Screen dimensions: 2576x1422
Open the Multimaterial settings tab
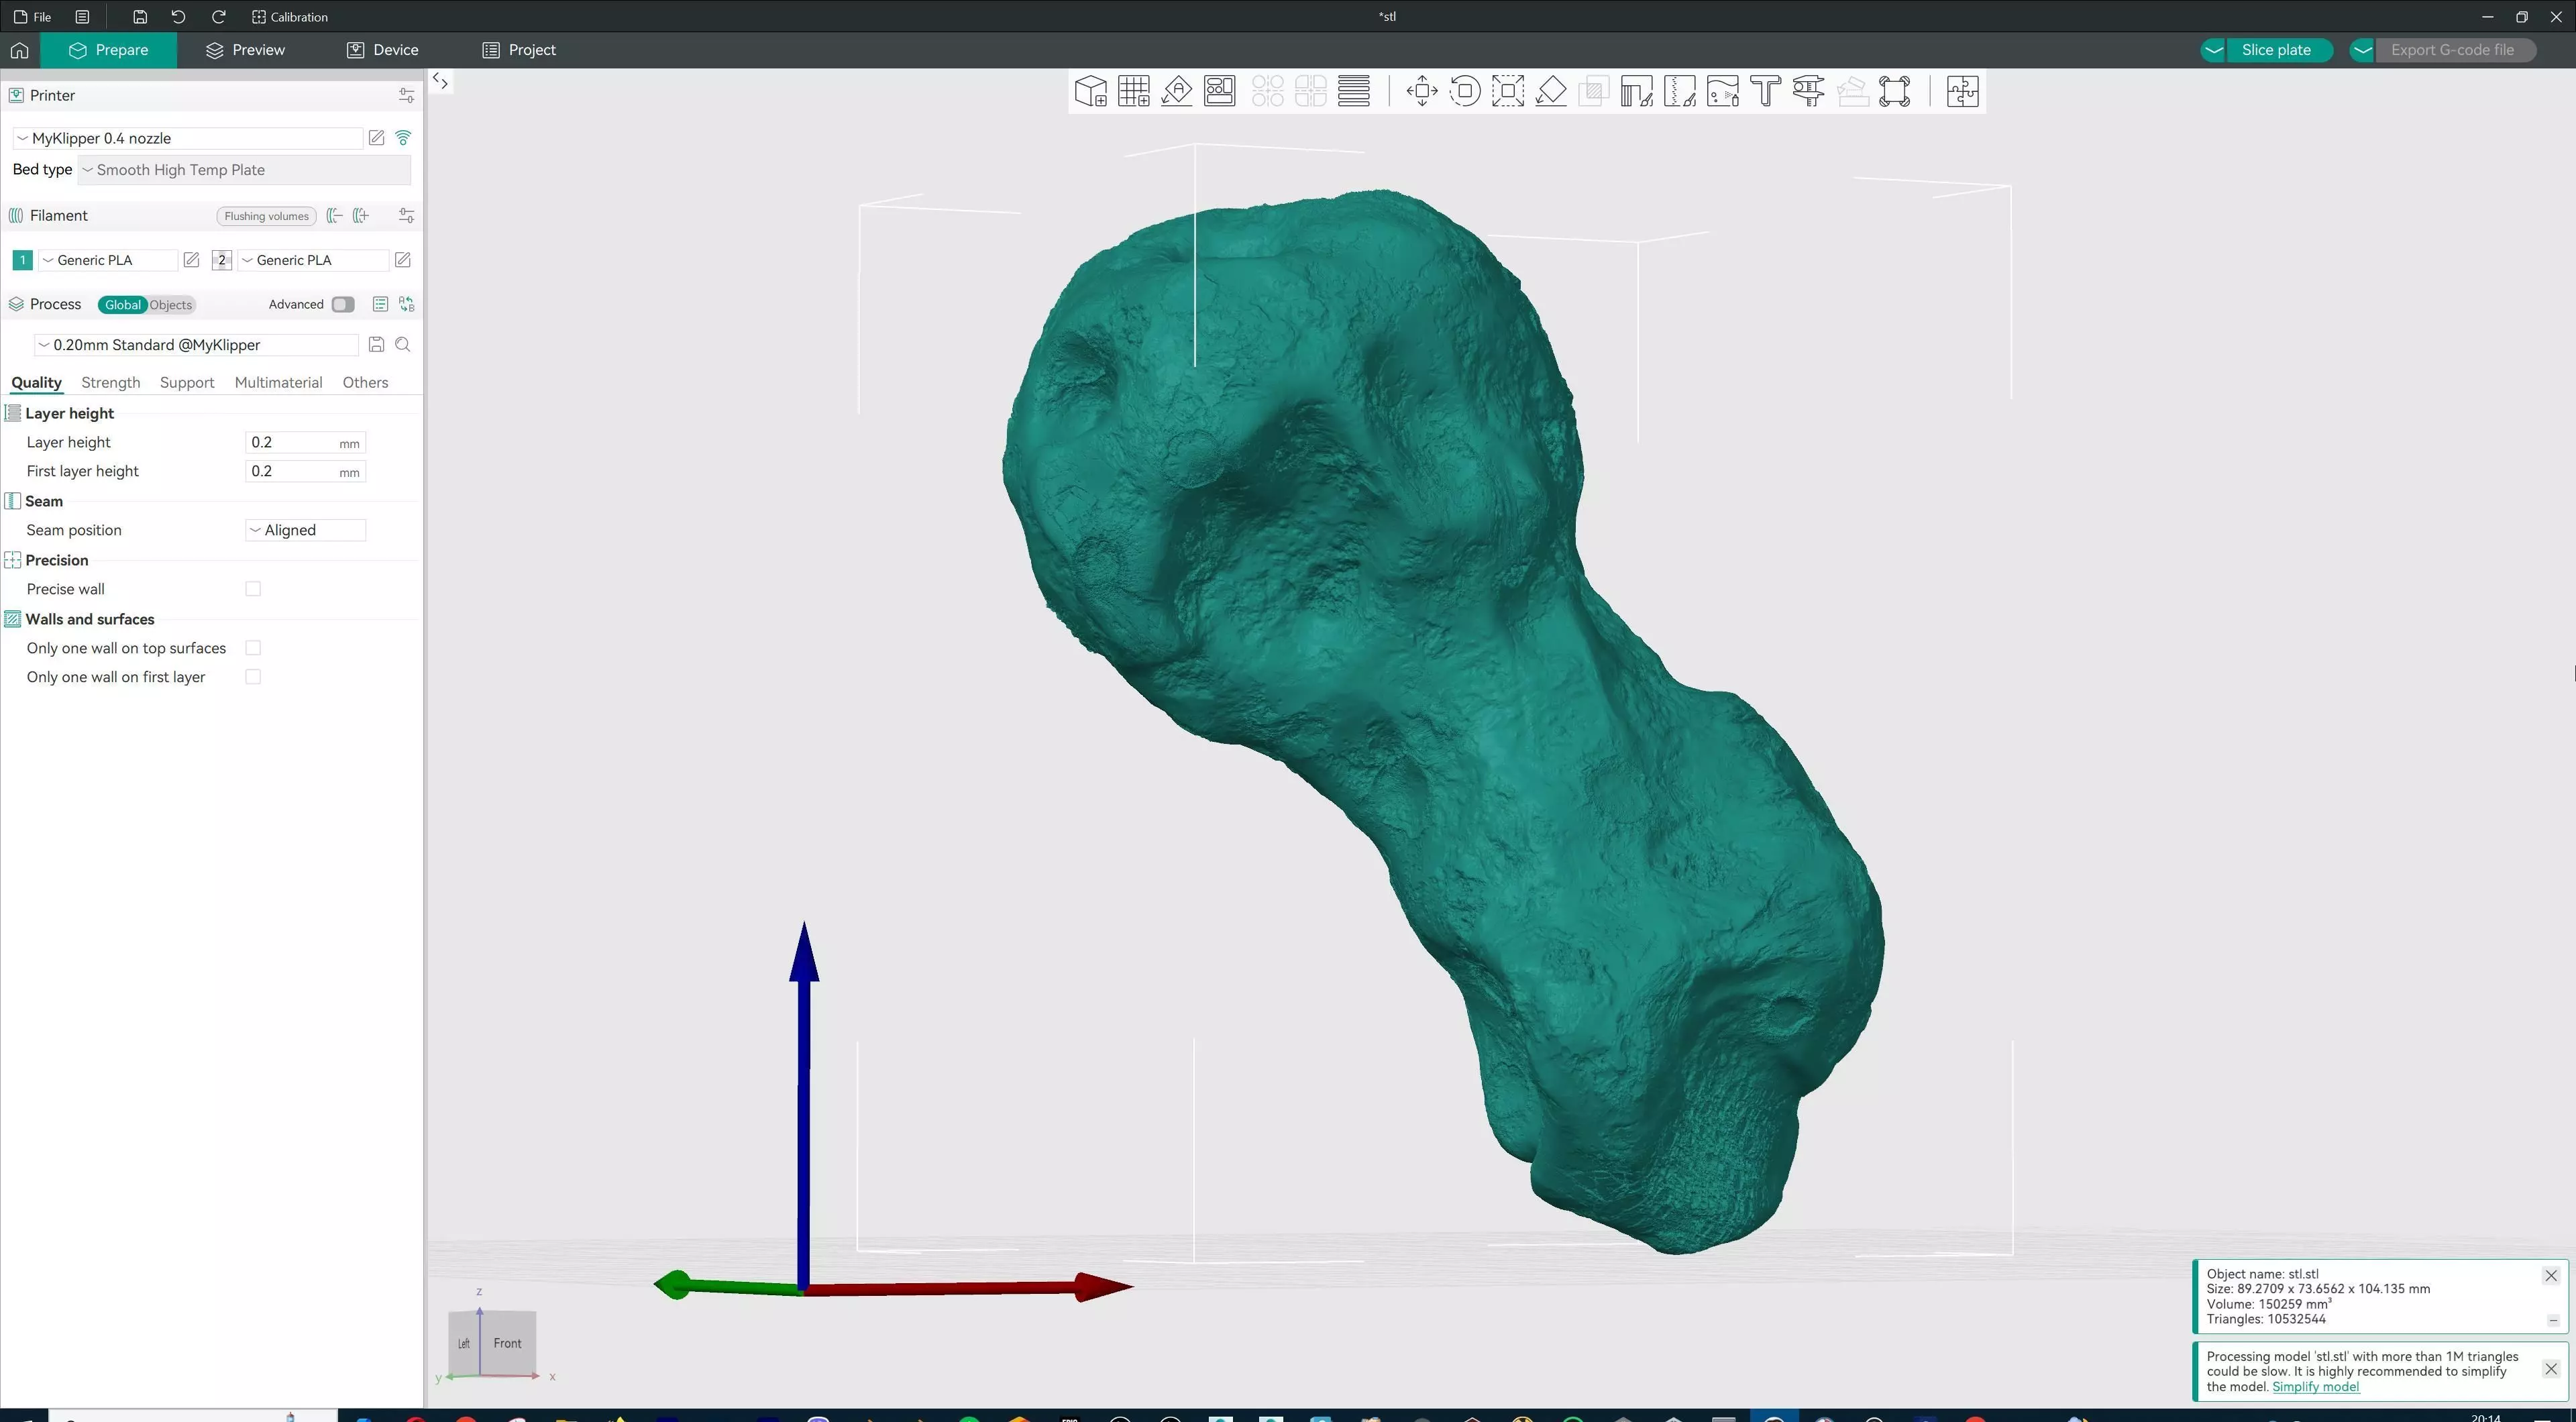click(278, 383)
